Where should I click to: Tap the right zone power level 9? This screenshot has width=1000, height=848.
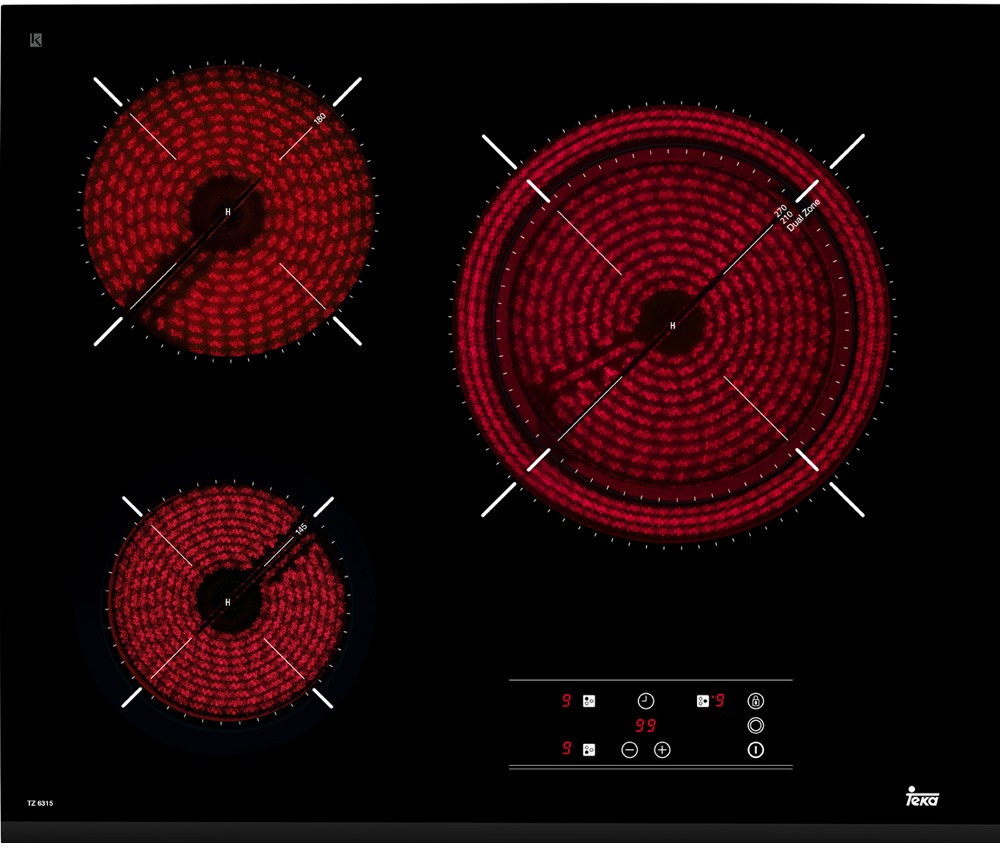point(719,701)
